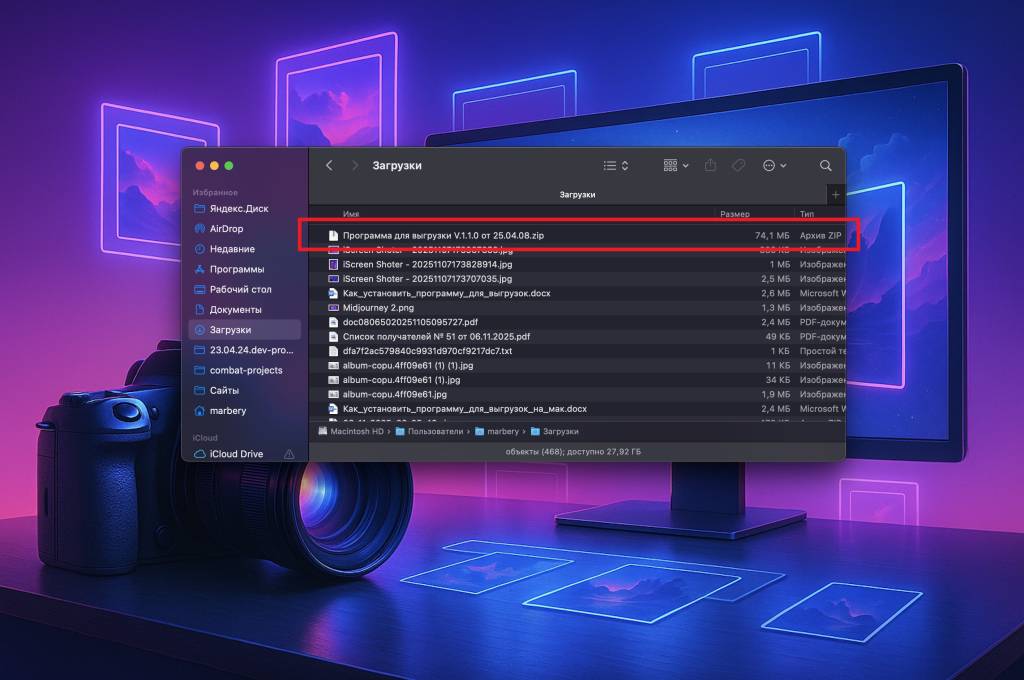
Task: Open Яндекс.Диск in the sidebar
Action: click(x=238, y=209)
